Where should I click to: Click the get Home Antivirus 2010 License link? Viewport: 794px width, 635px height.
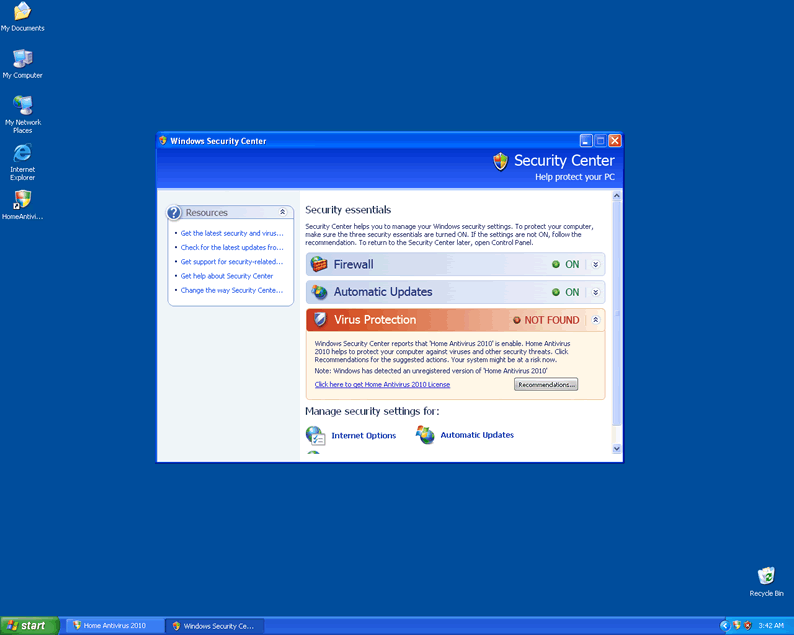382,384
